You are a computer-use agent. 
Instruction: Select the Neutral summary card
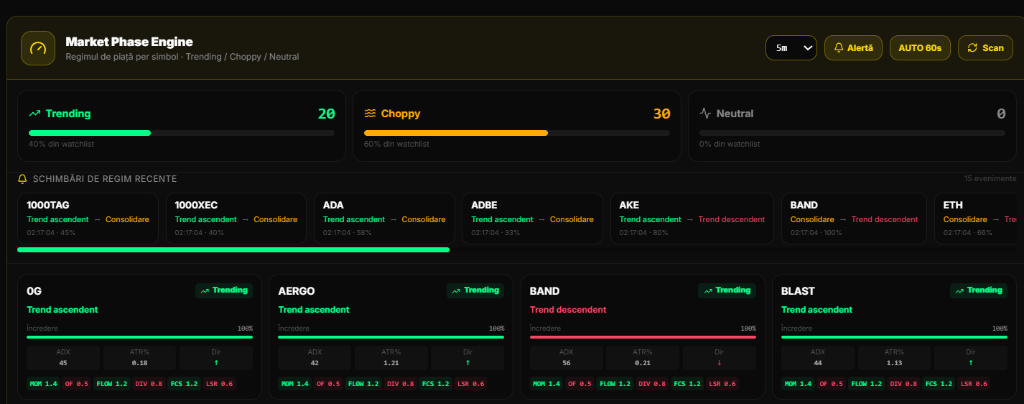click(x=852, y=126)
